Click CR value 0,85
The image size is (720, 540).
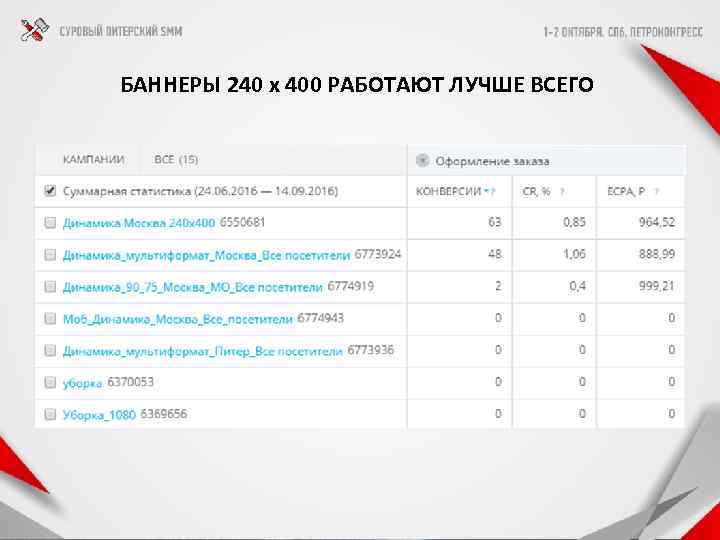click(x=574, y=222)
